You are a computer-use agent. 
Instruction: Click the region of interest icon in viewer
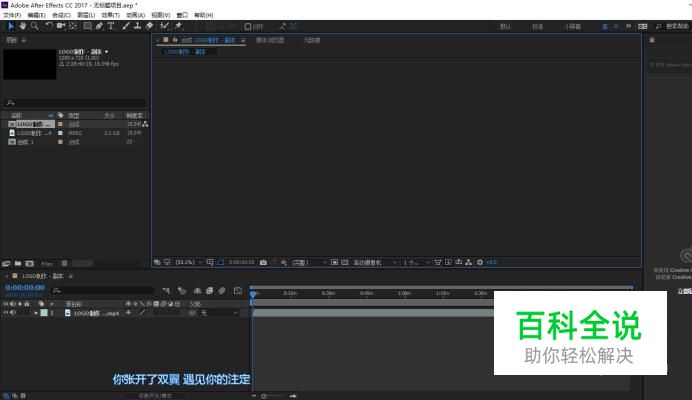[335, 262]
